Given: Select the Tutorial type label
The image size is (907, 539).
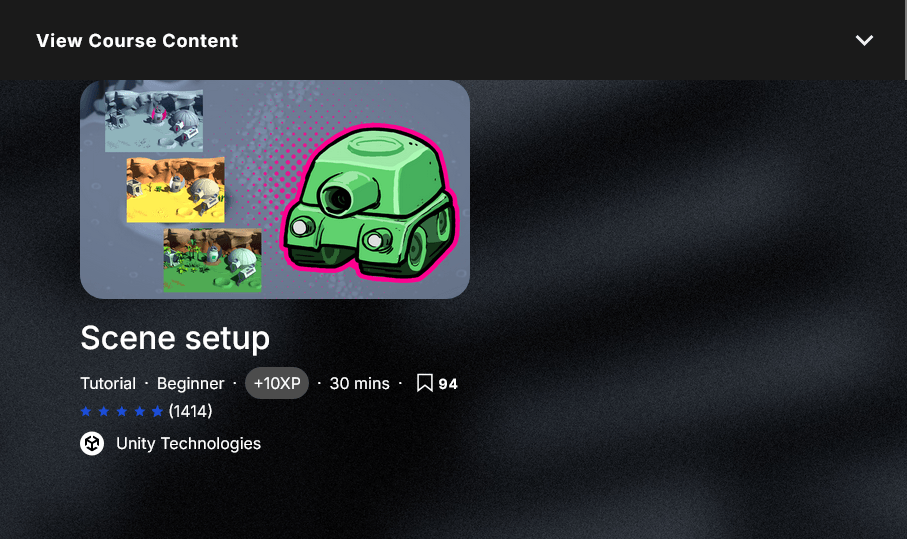Looking at the screenshot, I should (x=108, y=383).
